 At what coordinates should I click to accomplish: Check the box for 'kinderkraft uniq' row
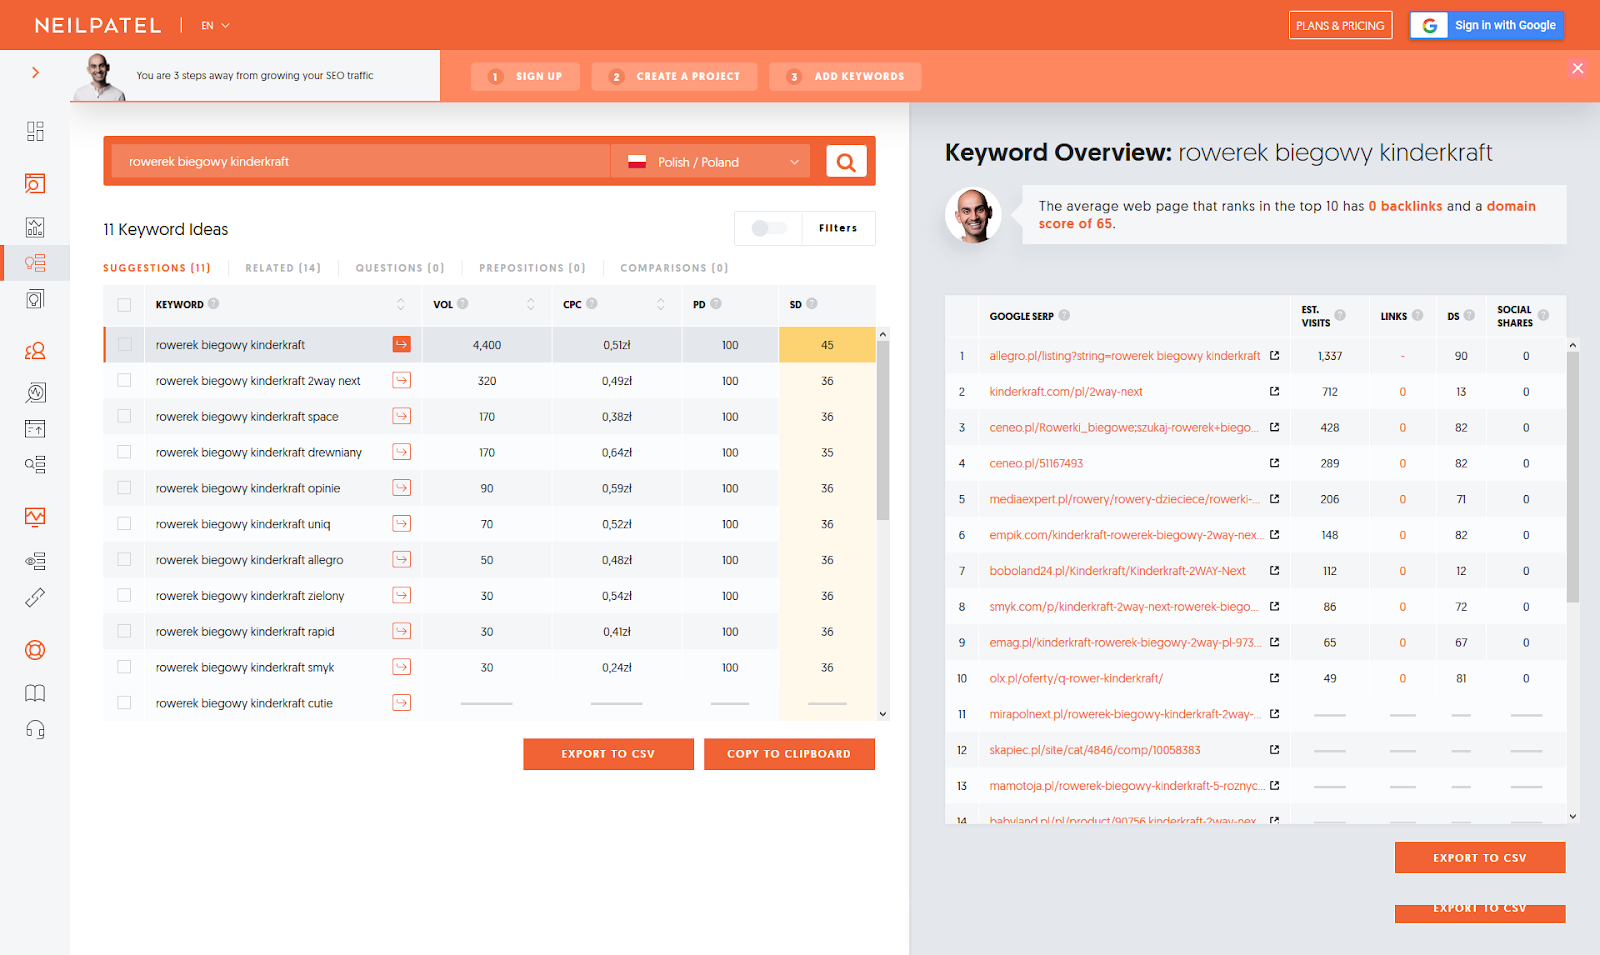(124, 523)
